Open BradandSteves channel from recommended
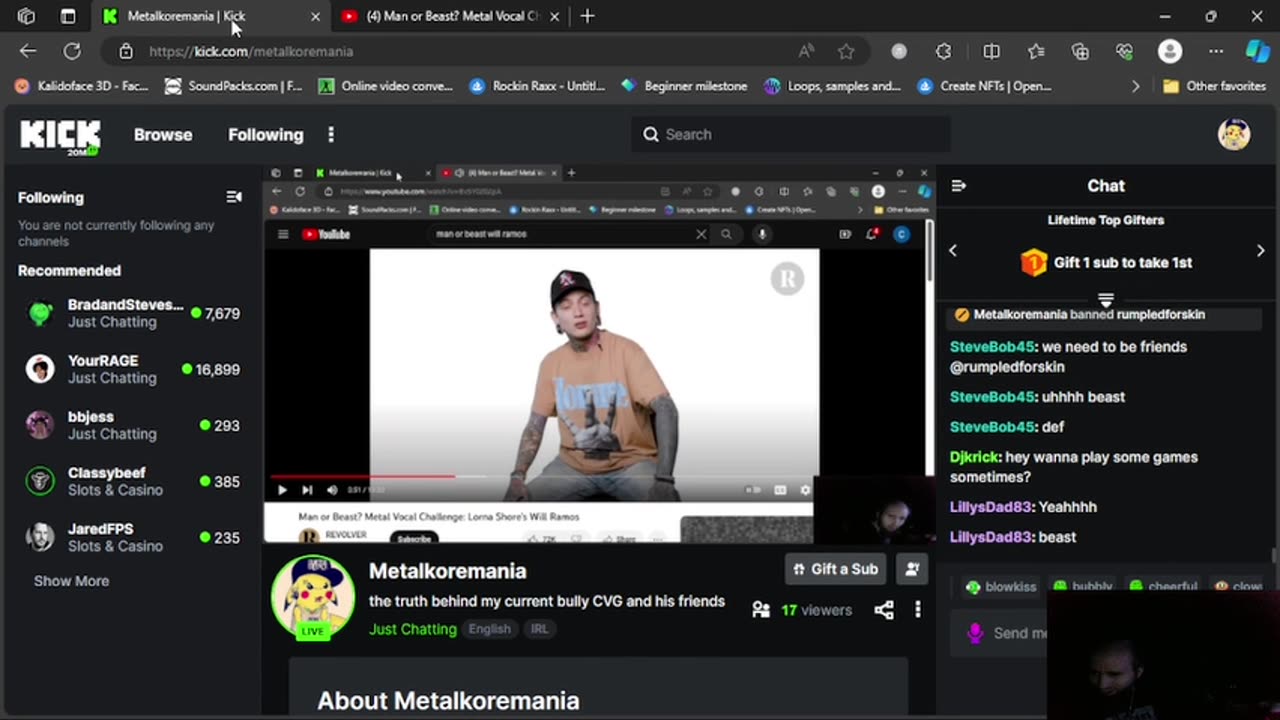1280x720 pixels. (130, 313)
